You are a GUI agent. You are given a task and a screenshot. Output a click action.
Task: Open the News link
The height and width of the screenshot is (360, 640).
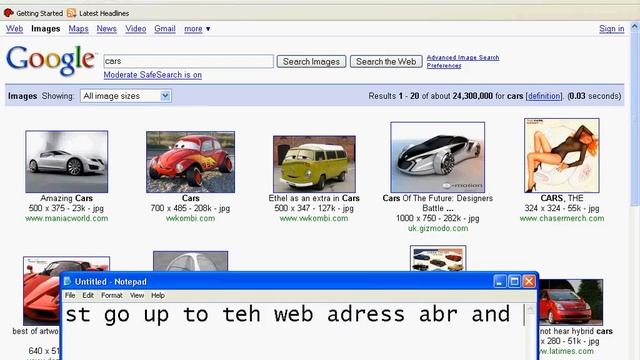pyautogui.click(x=107, y=29)
